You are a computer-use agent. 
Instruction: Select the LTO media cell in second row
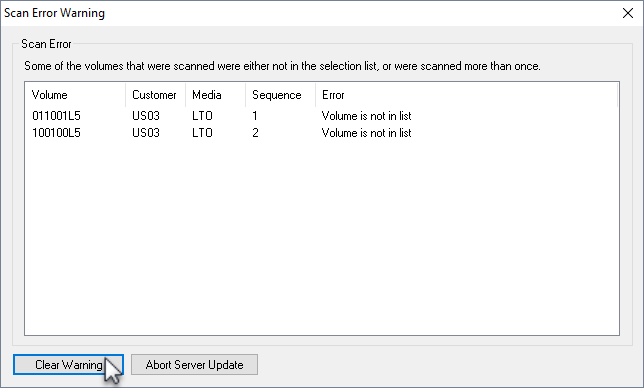202,133
